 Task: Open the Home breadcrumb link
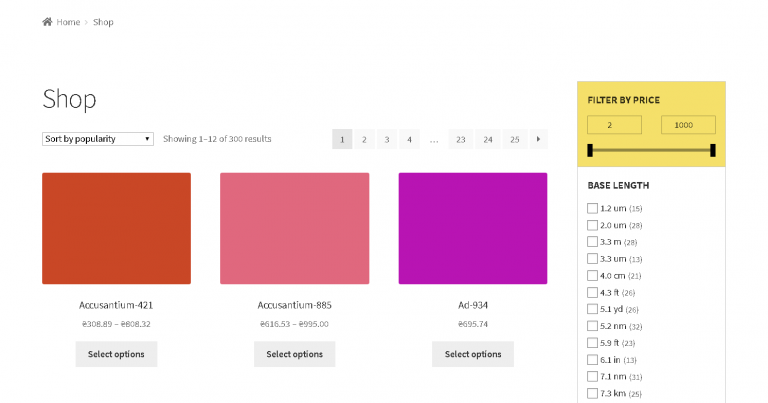coord(68,22)
